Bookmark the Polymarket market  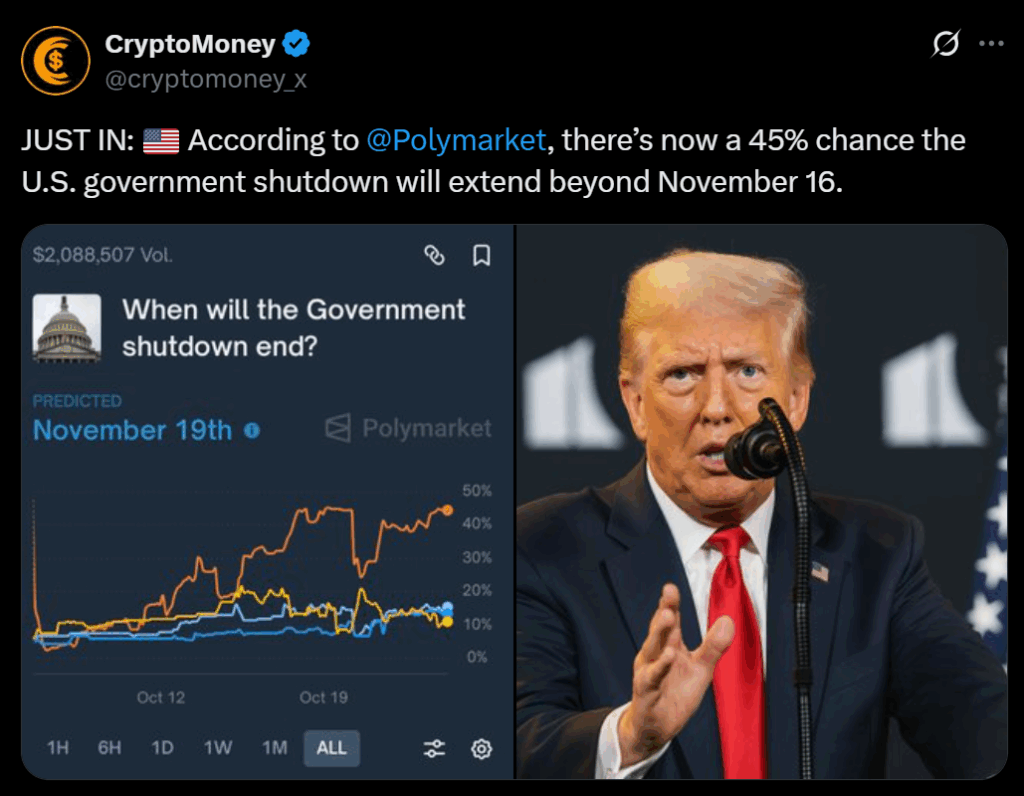pos(481,256)
